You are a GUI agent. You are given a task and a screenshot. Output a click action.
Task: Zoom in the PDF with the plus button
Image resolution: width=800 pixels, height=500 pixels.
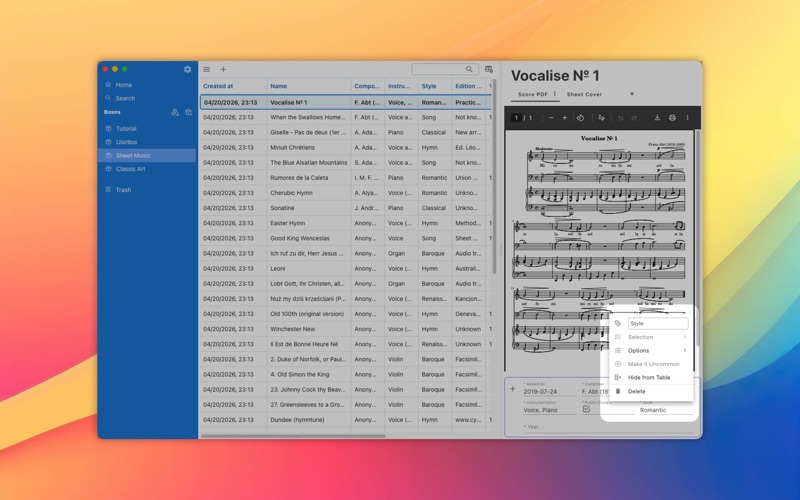pos(564,118)
